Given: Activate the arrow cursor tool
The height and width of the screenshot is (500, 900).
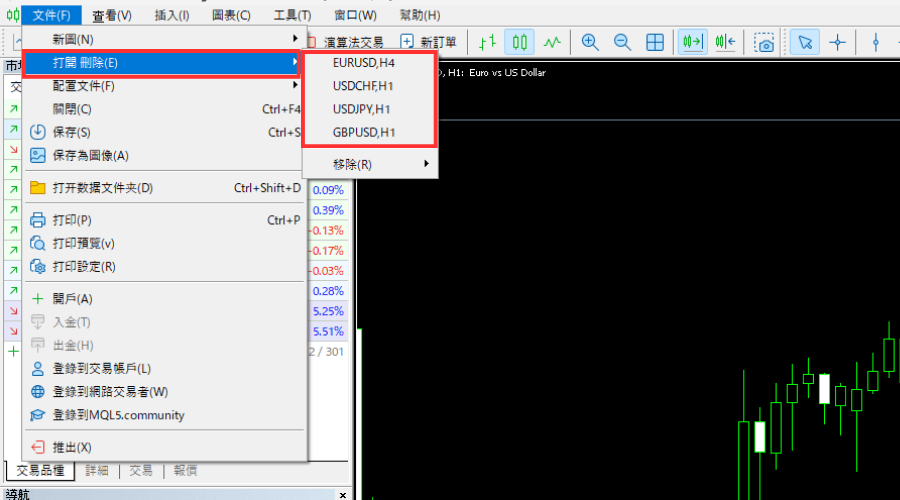Looking at the screenshot, I should pos(804,42).
